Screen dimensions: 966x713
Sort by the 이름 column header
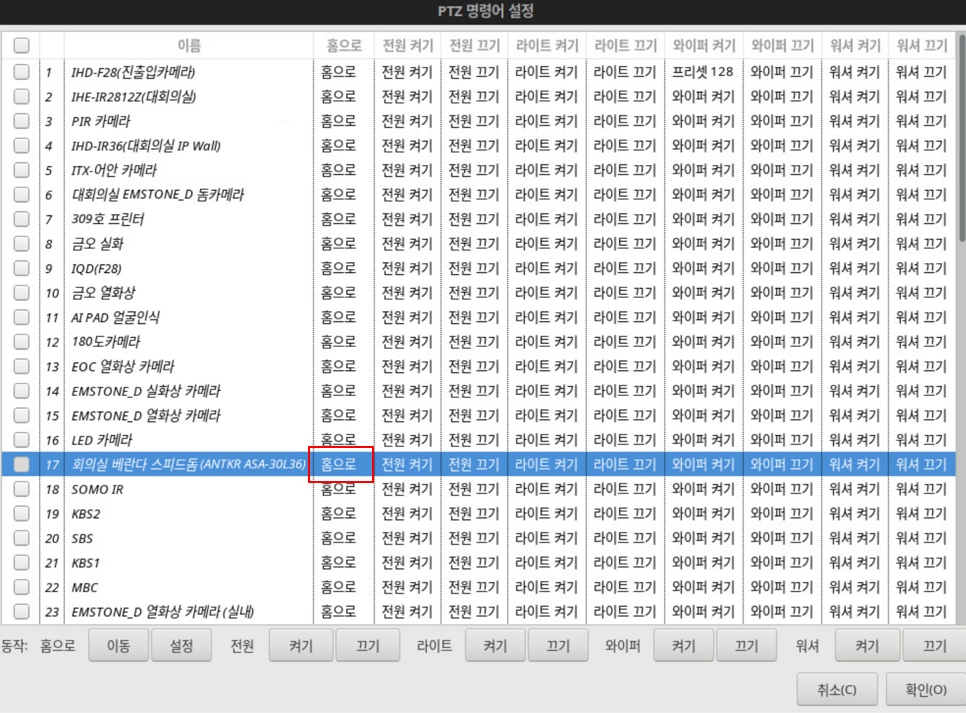click(x=188, y=46)
